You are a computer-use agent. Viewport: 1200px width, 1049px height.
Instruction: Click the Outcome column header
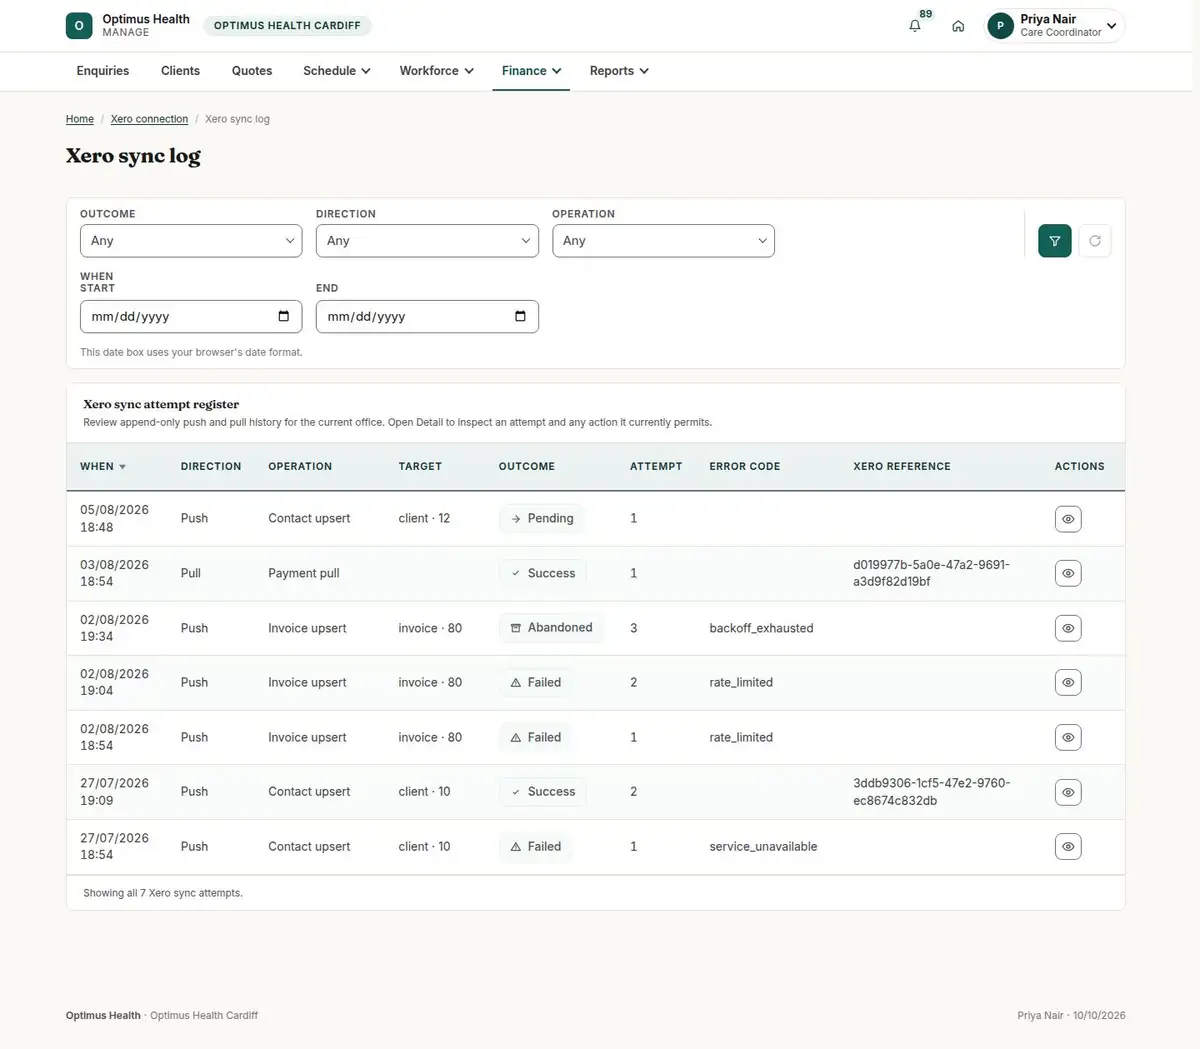527,466
